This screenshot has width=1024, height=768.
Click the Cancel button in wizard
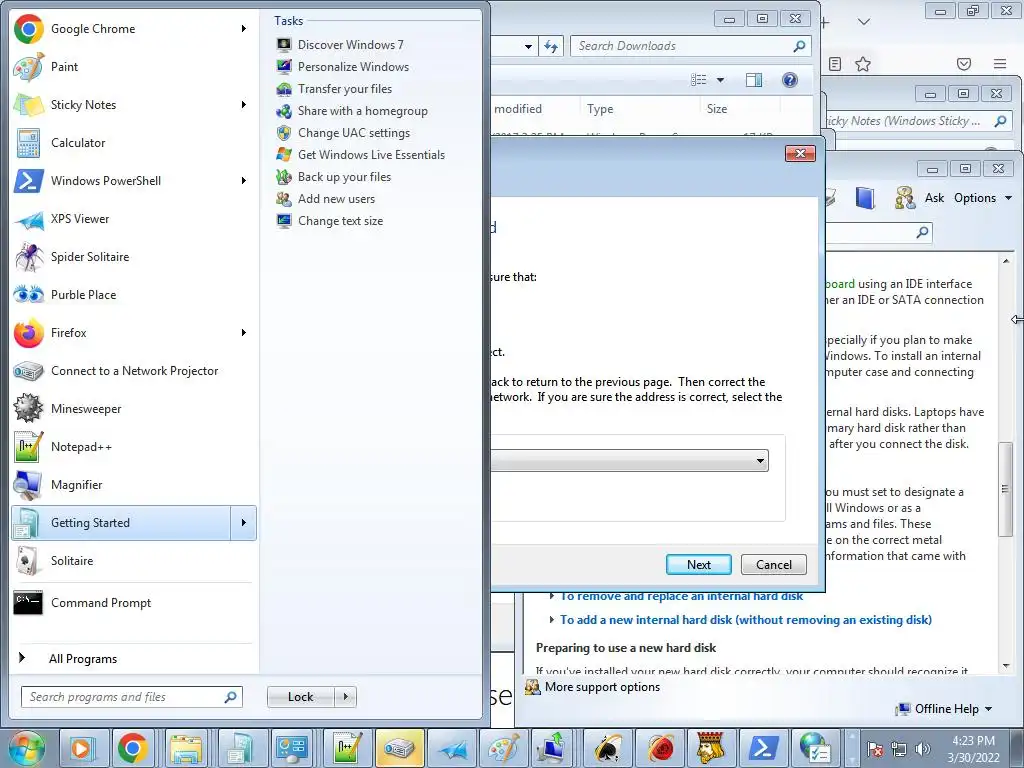pyautogui.click(x=774, y=564)
